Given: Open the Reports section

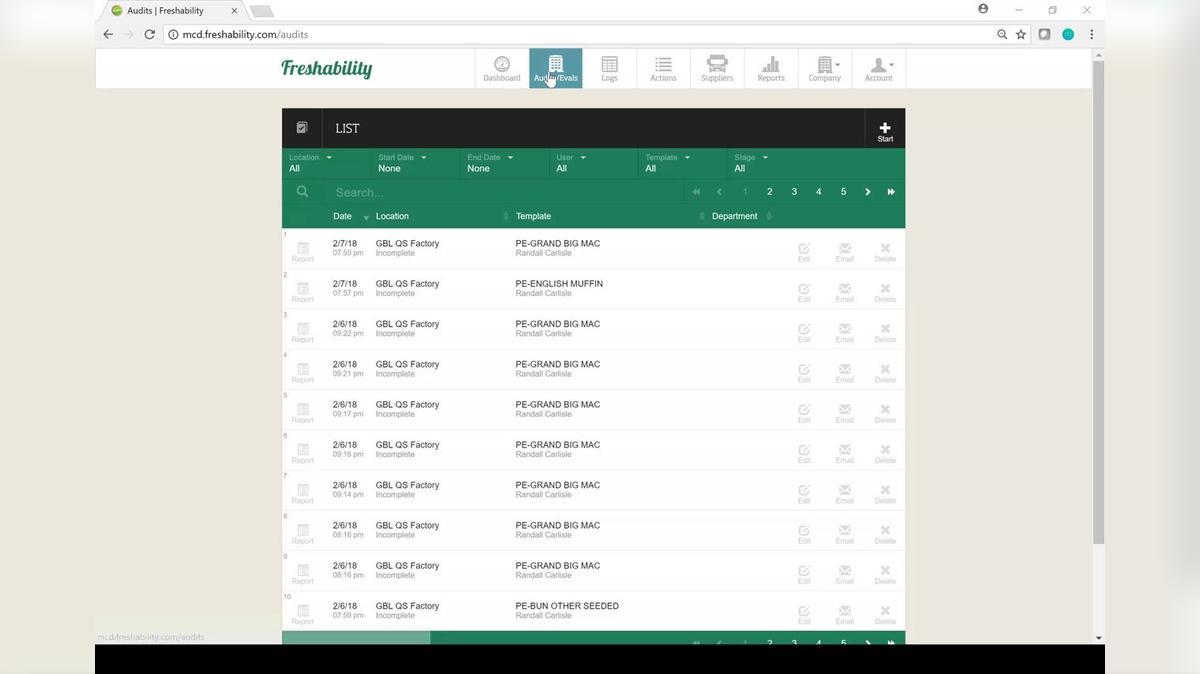Looking at the screenshot, I should 771,69.
